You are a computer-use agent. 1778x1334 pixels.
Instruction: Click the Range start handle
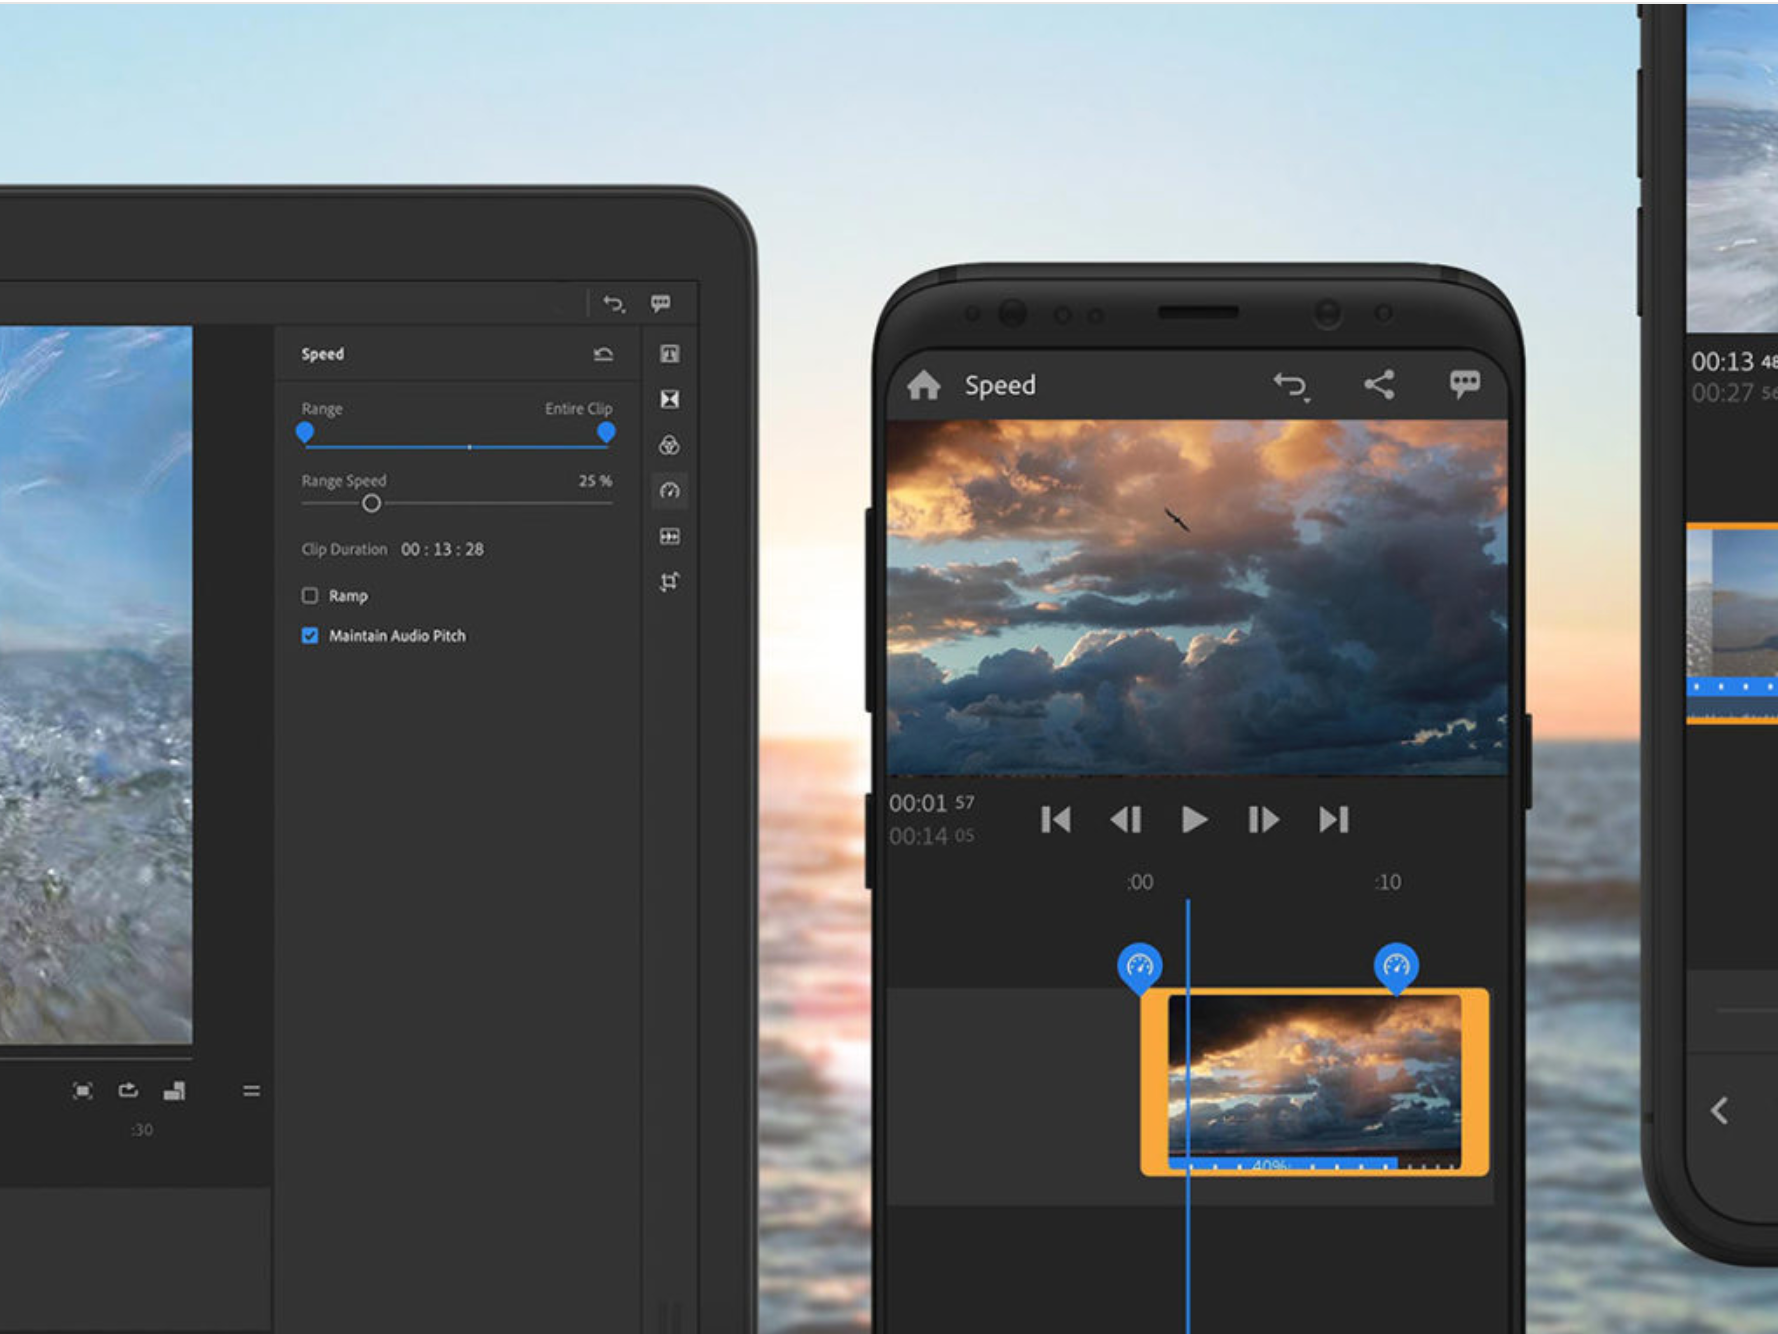pyautogui.click(x=305, y=432)
